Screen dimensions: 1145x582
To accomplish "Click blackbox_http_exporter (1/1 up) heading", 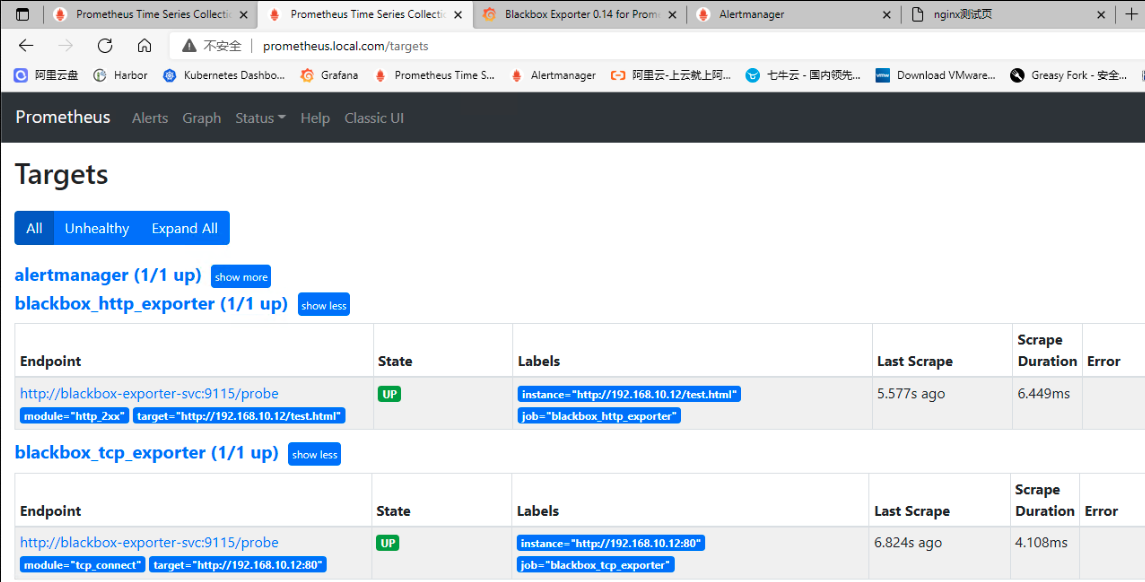I will (151, 304).
